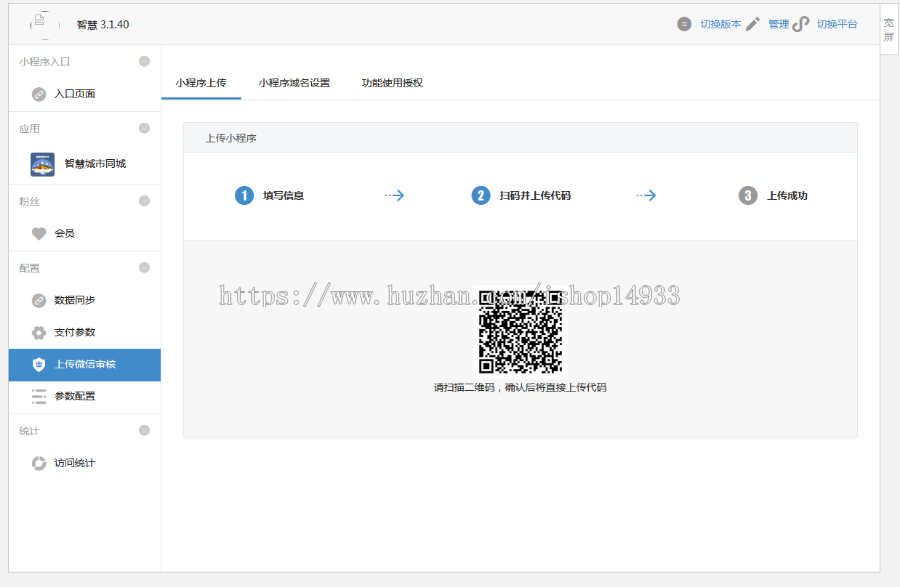Collapse the 粉丝 sidebar section
The image size is (900, 587).
coord(144,201)
